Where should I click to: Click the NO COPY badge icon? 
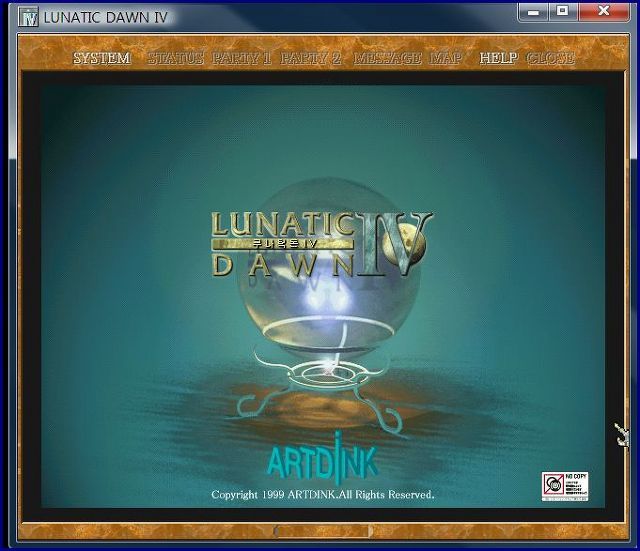[565, 486]
